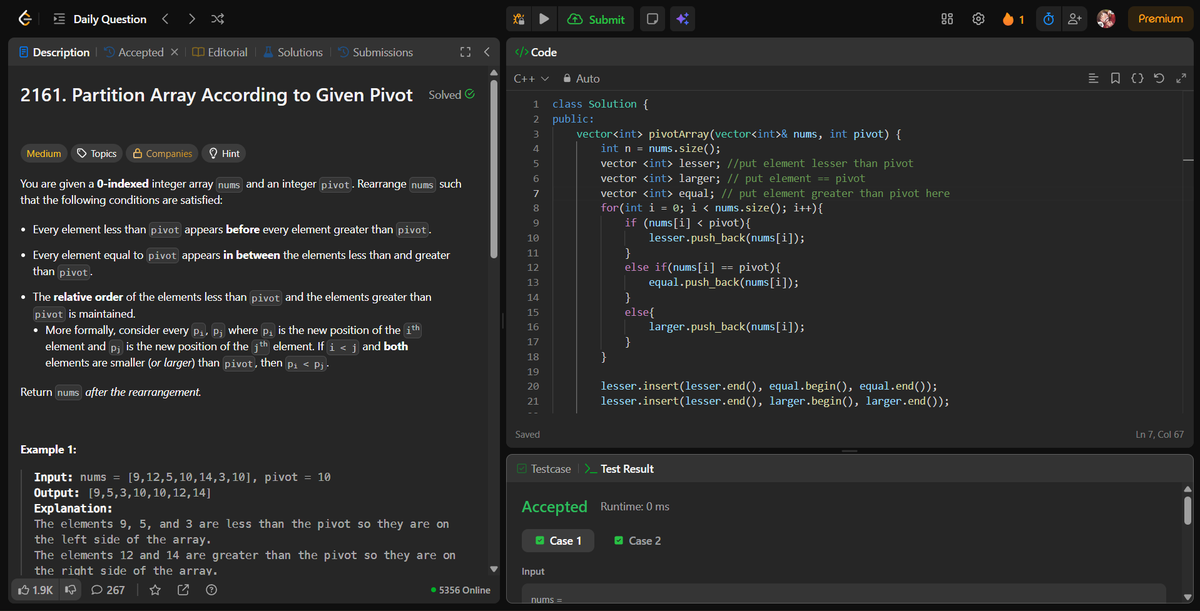The image size is (1200, 611).
Task: Open the settings gear icon
Action: tap(979, 19)
